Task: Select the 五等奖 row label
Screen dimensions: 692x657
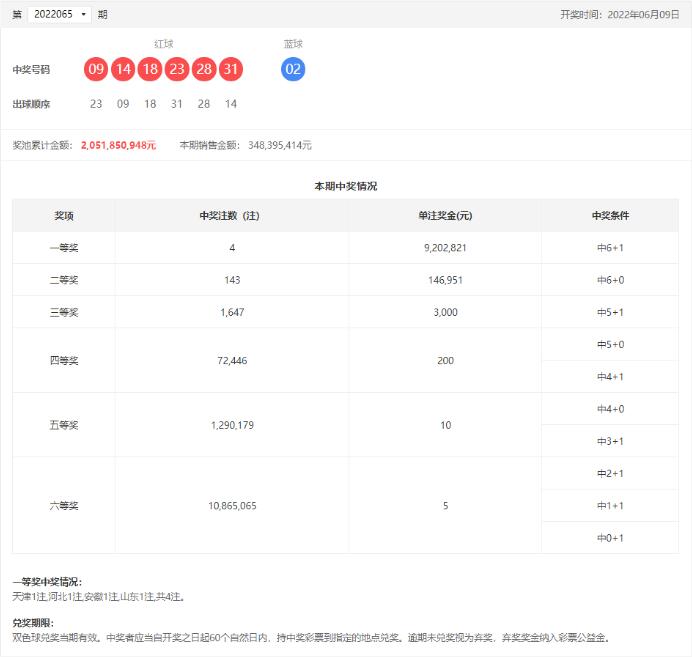Action: pos(64,425)
